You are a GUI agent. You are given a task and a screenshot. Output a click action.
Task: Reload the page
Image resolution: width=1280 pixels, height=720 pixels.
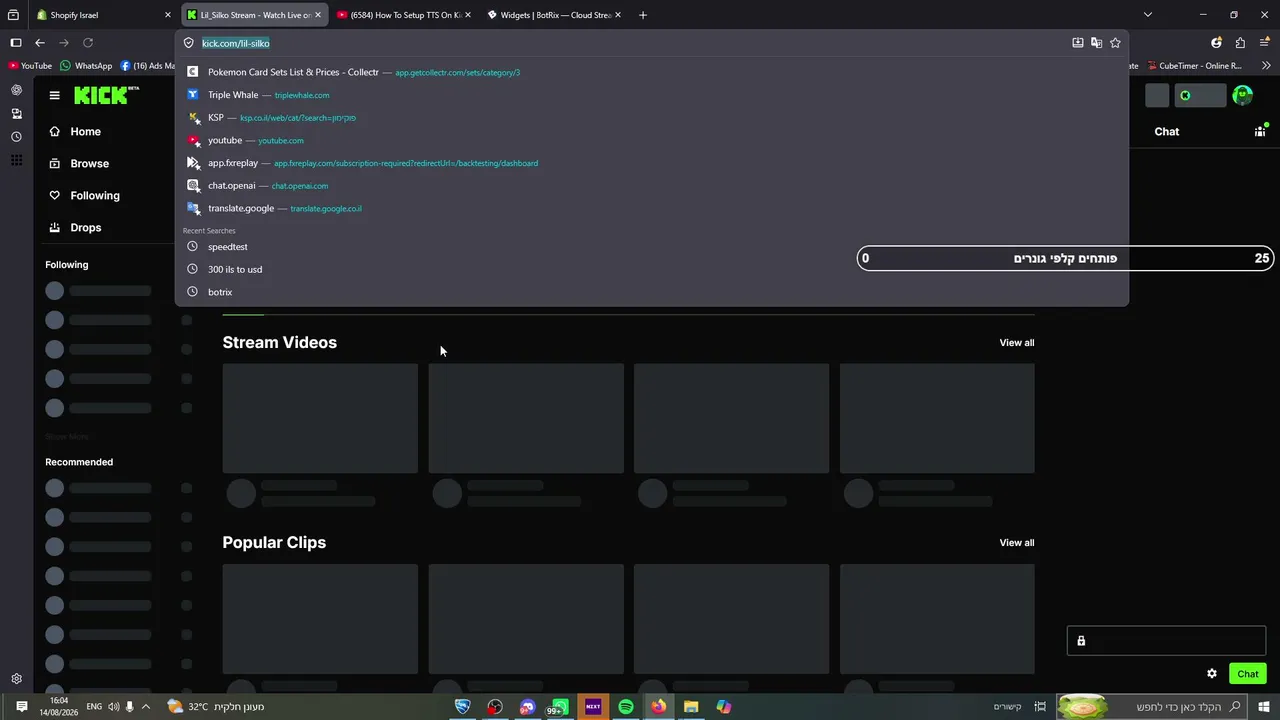click(88, 43)
